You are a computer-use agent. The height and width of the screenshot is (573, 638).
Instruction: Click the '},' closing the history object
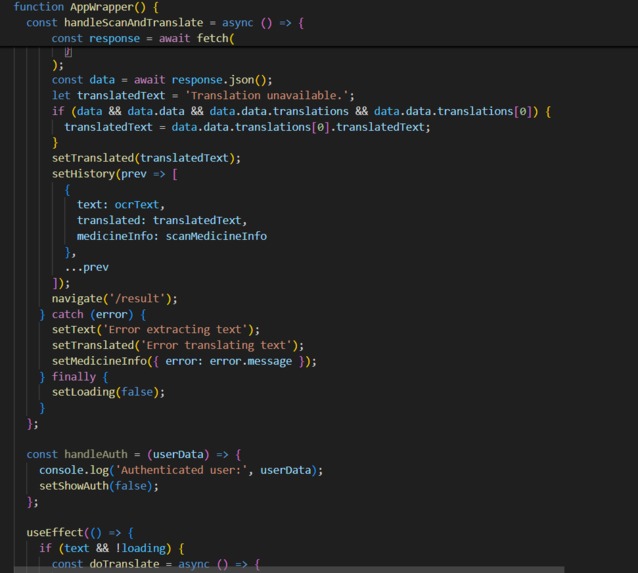(70, 252)
